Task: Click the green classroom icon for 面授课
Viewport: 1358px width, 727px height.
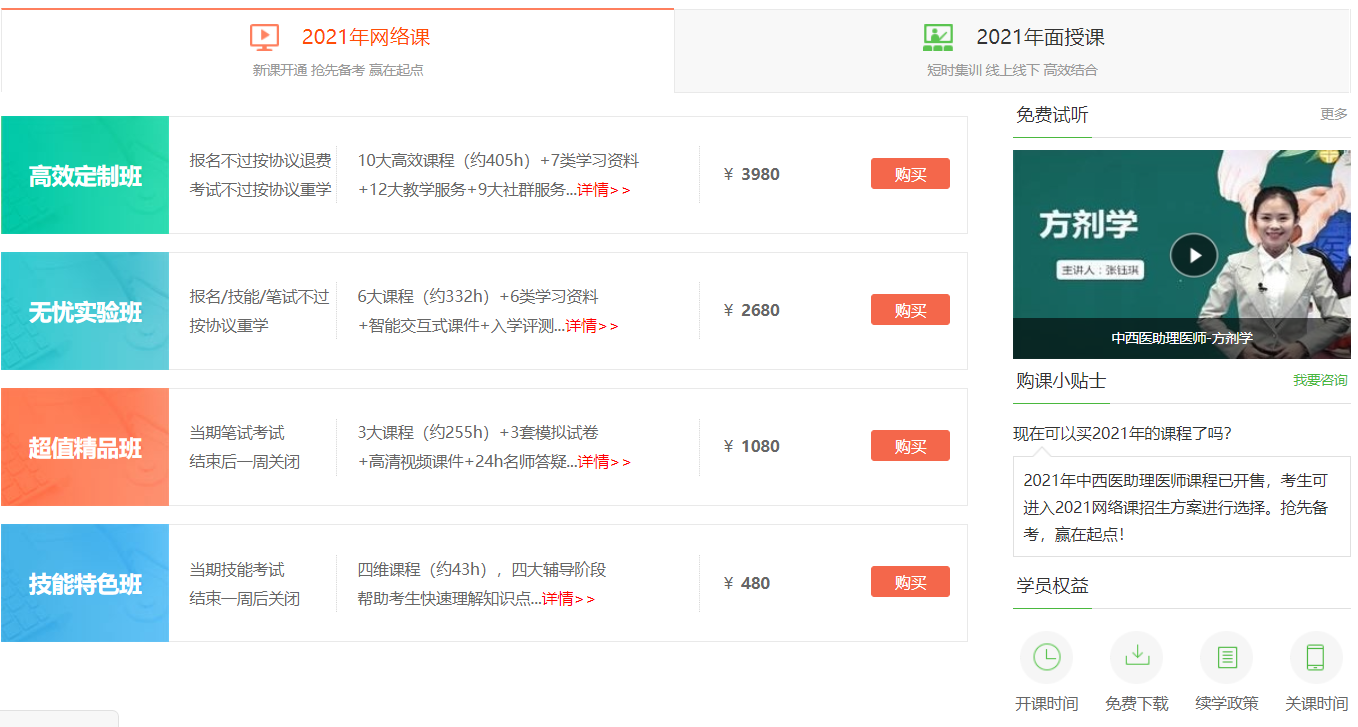Action: click(x=938, y=38)
